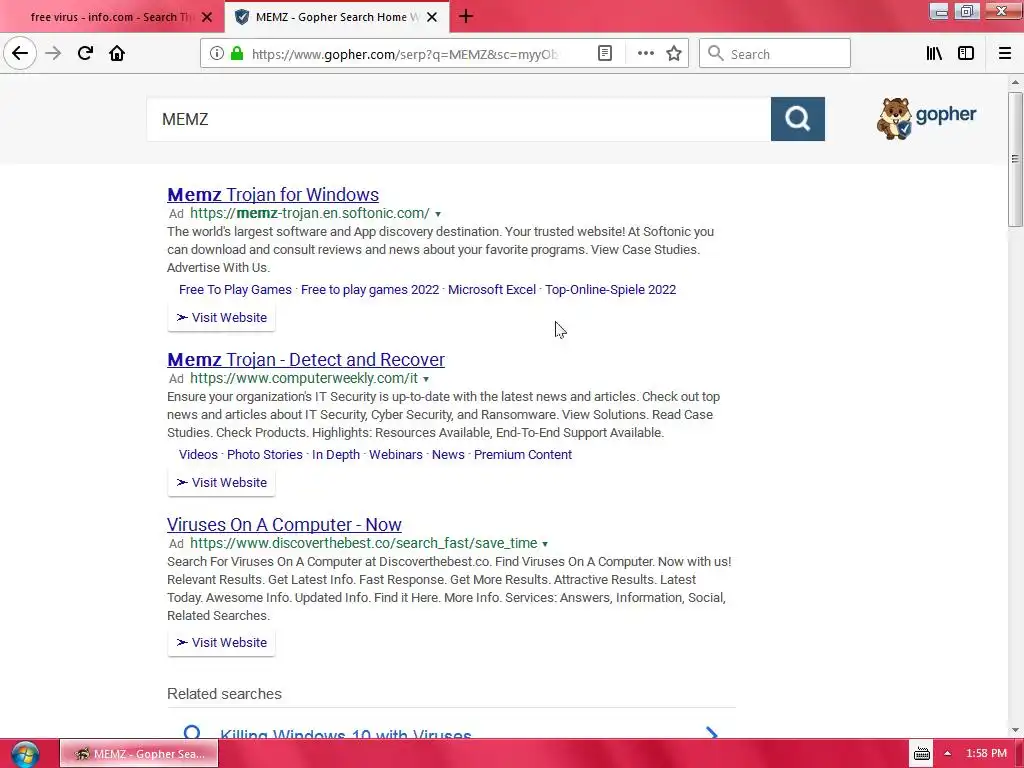Open Viruses On A Computer Now result
The width and height of the screenshot is (1024, 768).
[284, 524]
